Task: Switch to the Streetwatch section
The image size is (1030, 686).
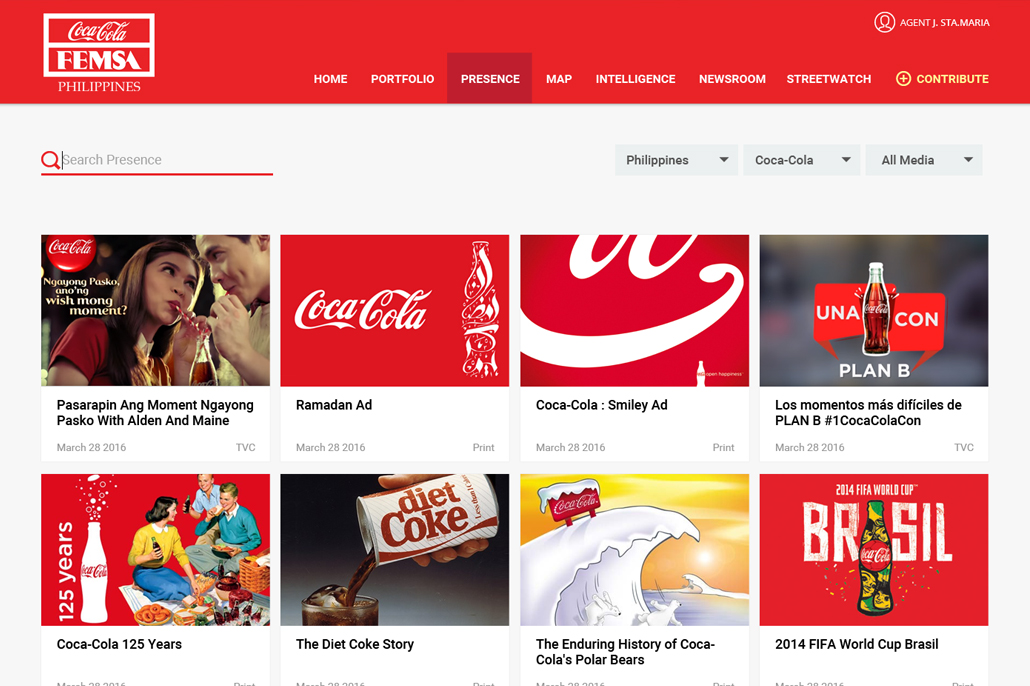Action: 828,79
